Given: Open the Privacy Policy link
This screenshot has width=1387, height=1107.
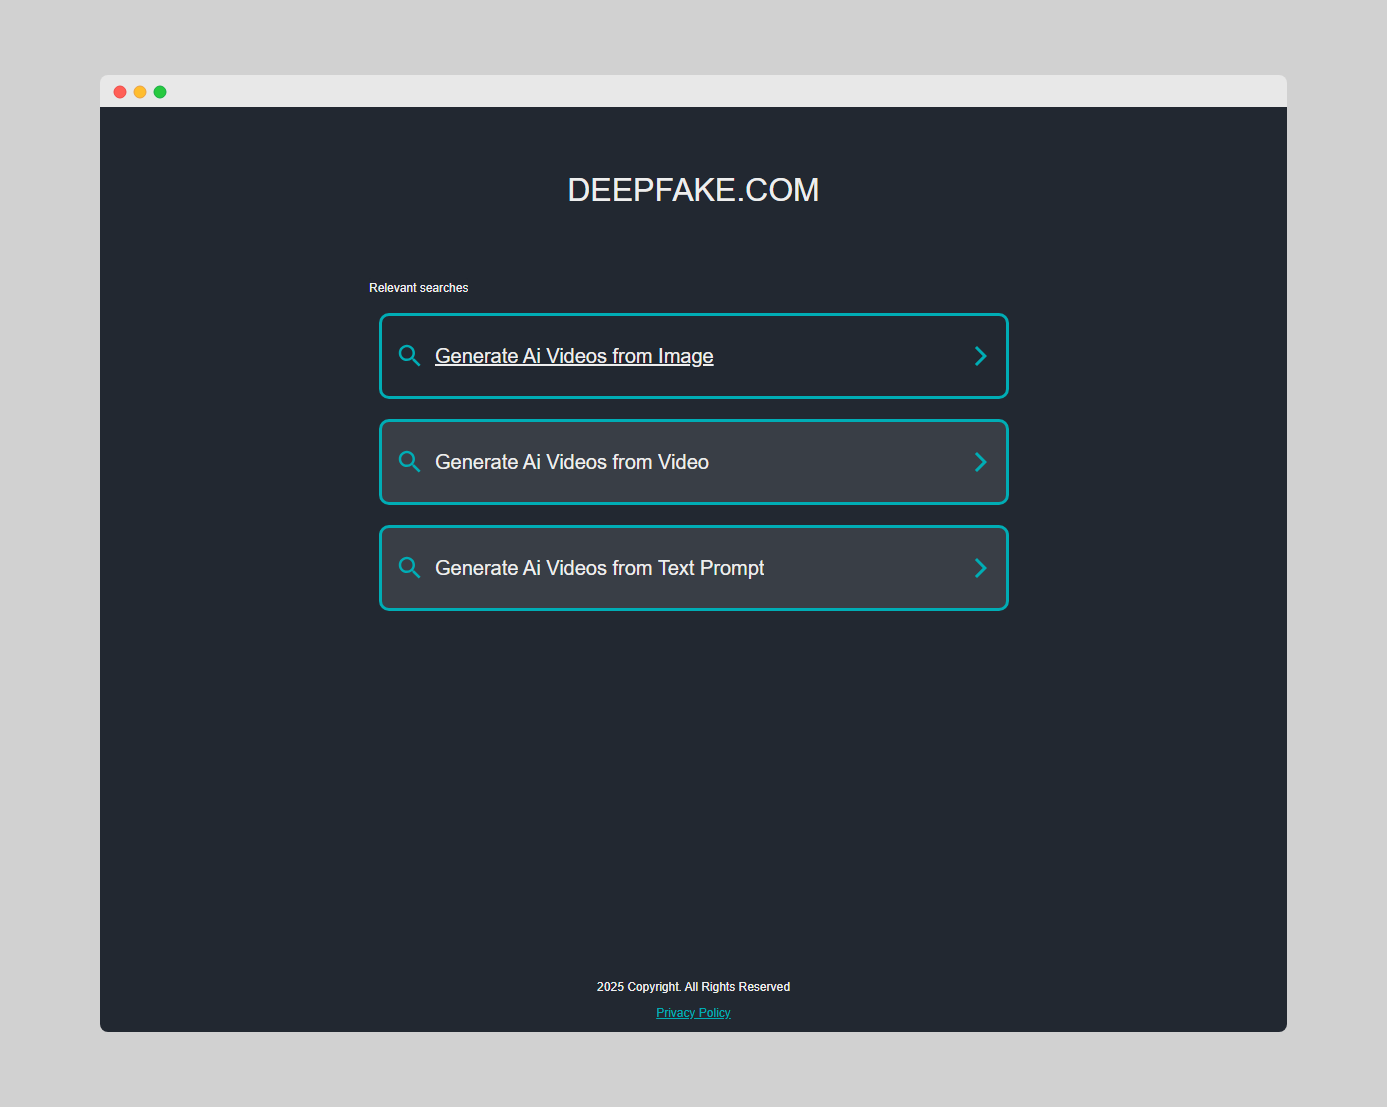Looking at the screenshot, I should [x=693, y=1013].
